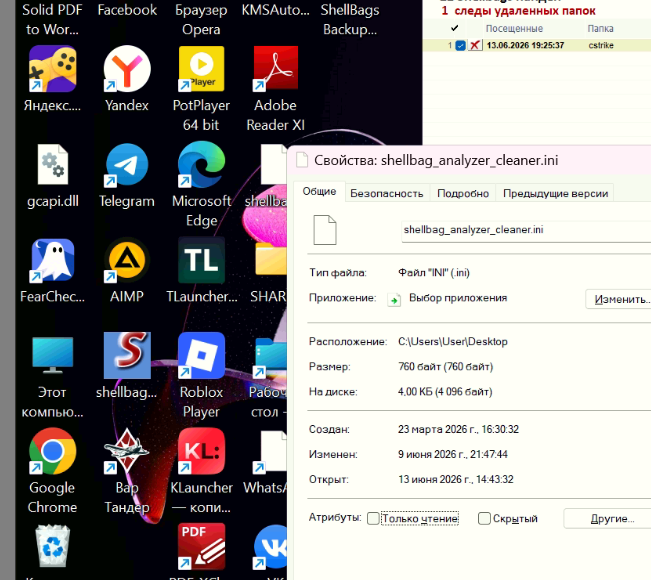Select the SHAR folder icon on desktop
Screen dimensions: 651x580
tap(271, 259)
